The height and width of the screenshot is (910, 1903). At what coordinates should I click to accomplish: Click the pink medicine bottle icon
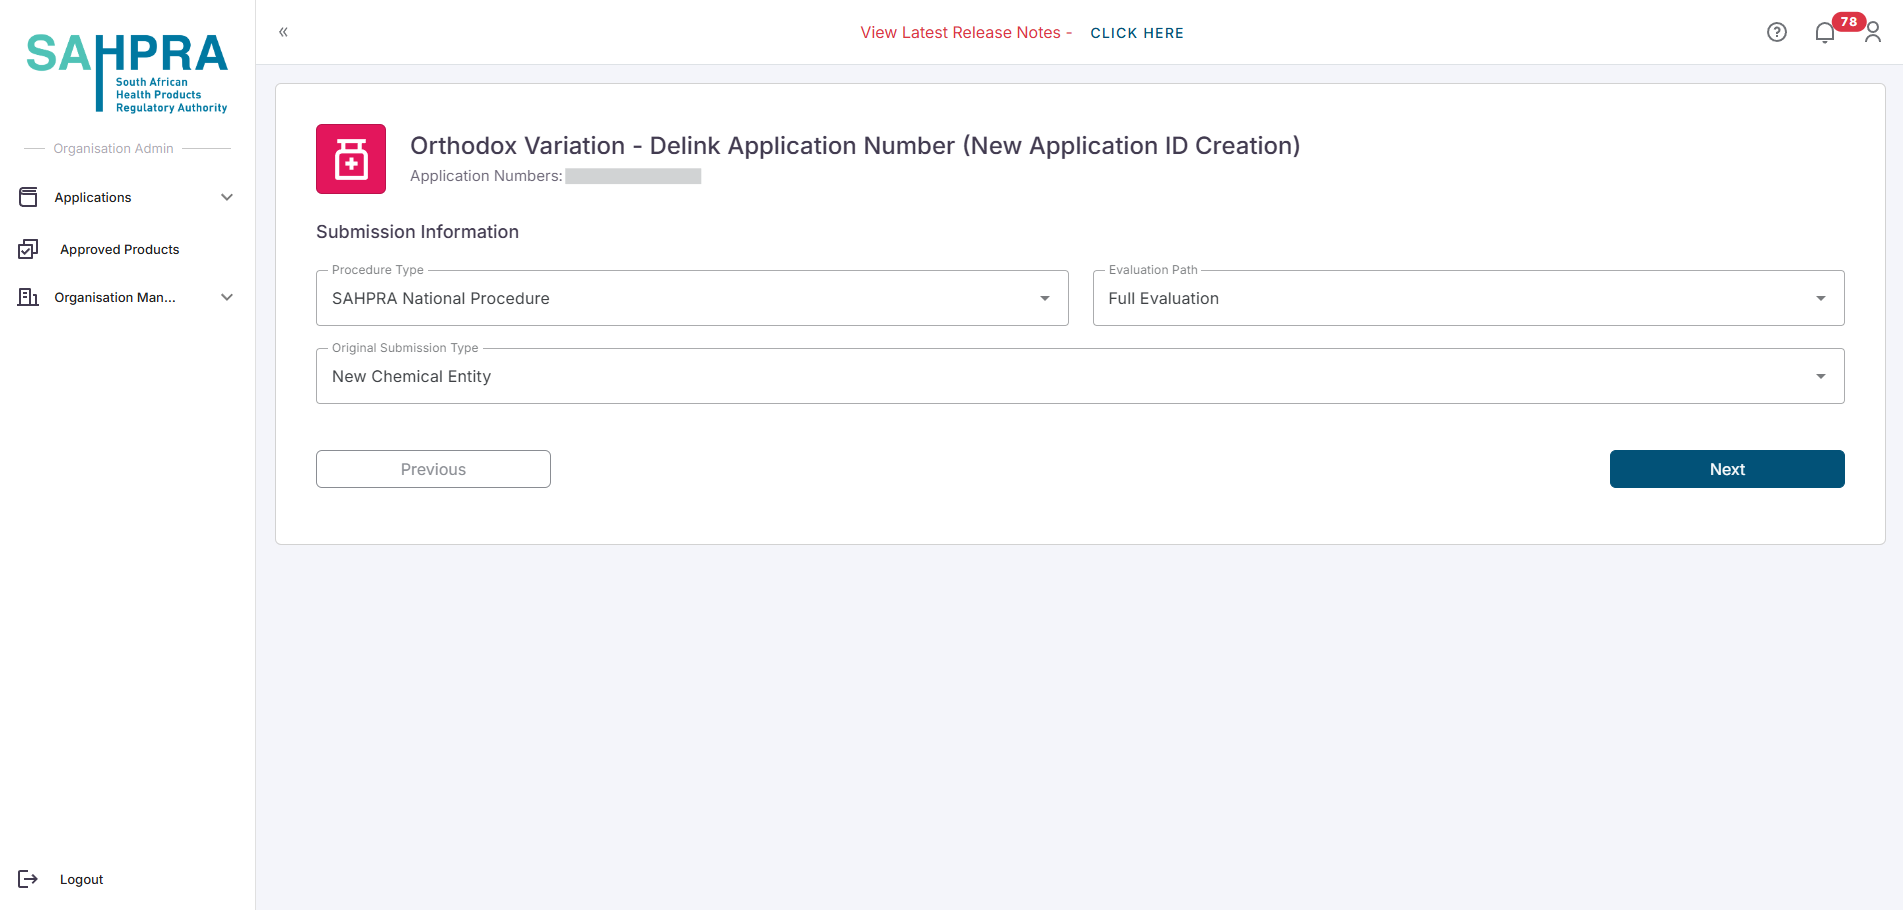point(351,159)
